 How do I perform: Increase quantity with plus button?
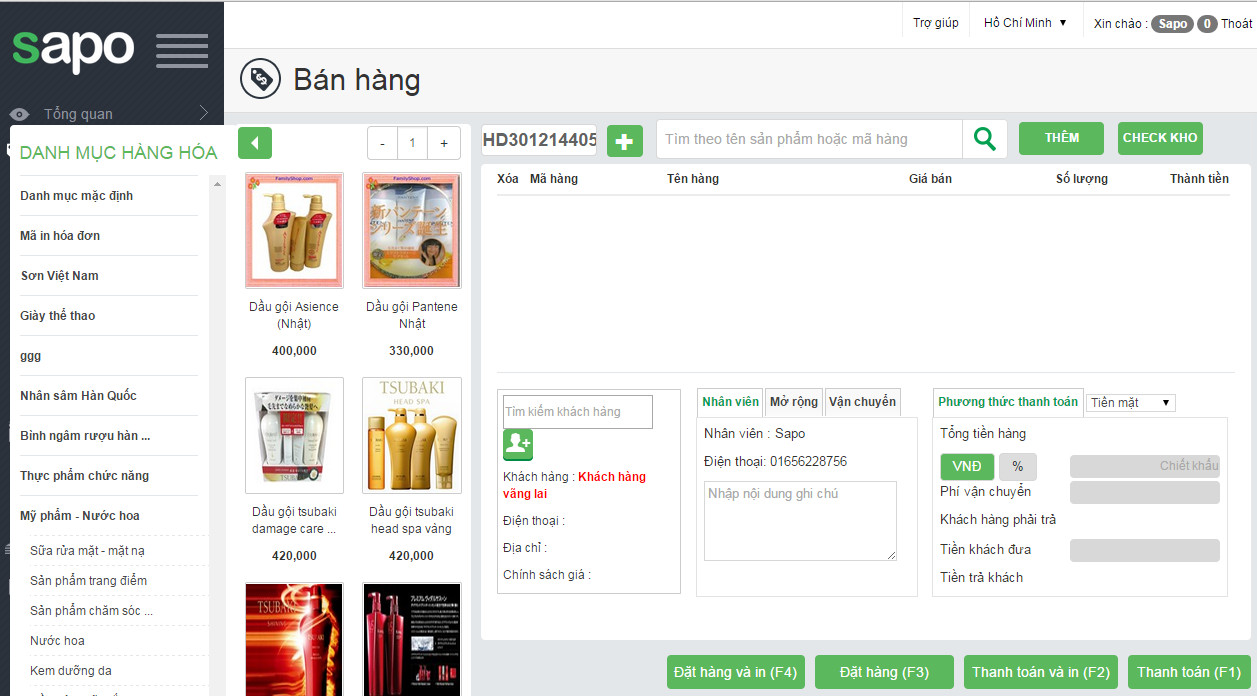(x=444, y=143)
